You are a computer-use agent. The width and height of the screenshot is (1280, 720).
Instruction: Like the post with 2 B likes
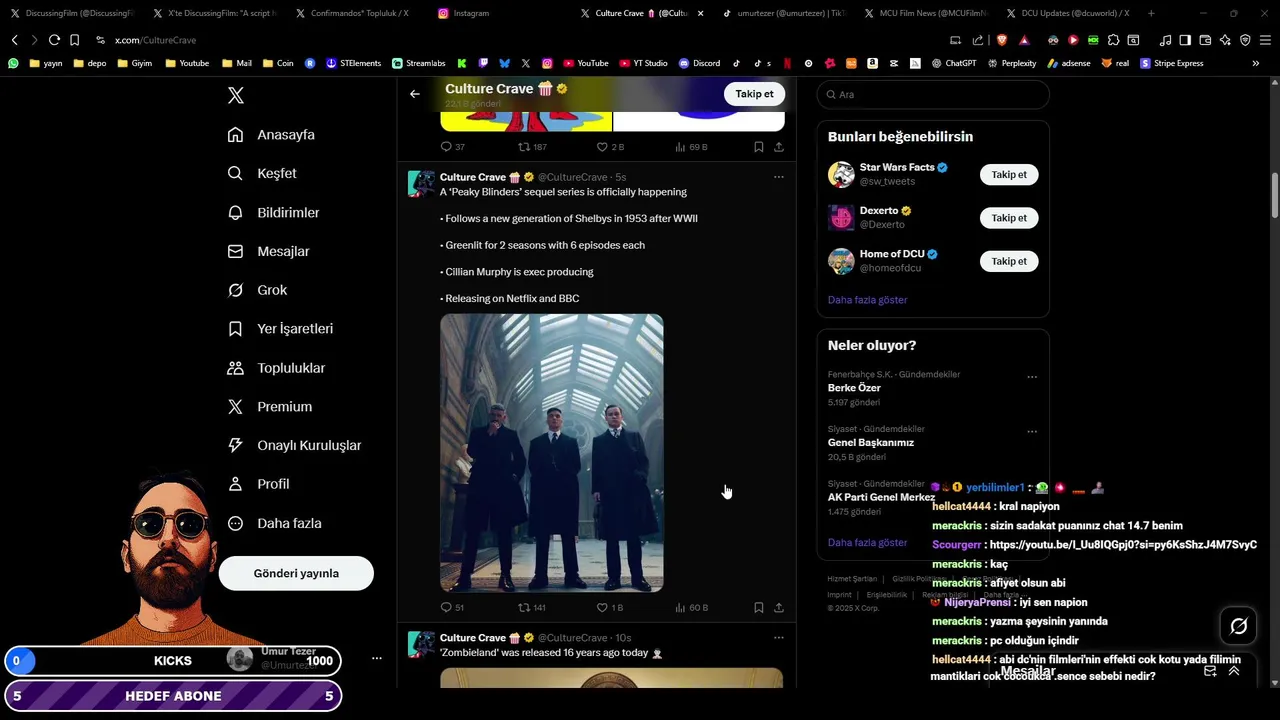point(609,147)
